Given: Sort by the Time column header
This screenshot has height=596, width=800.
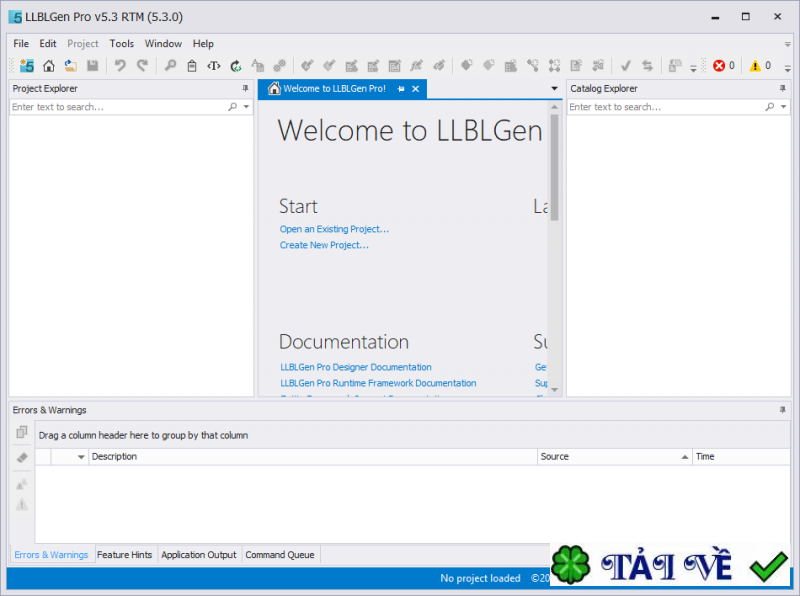Looking at the screenshot, I should point(741,457).
